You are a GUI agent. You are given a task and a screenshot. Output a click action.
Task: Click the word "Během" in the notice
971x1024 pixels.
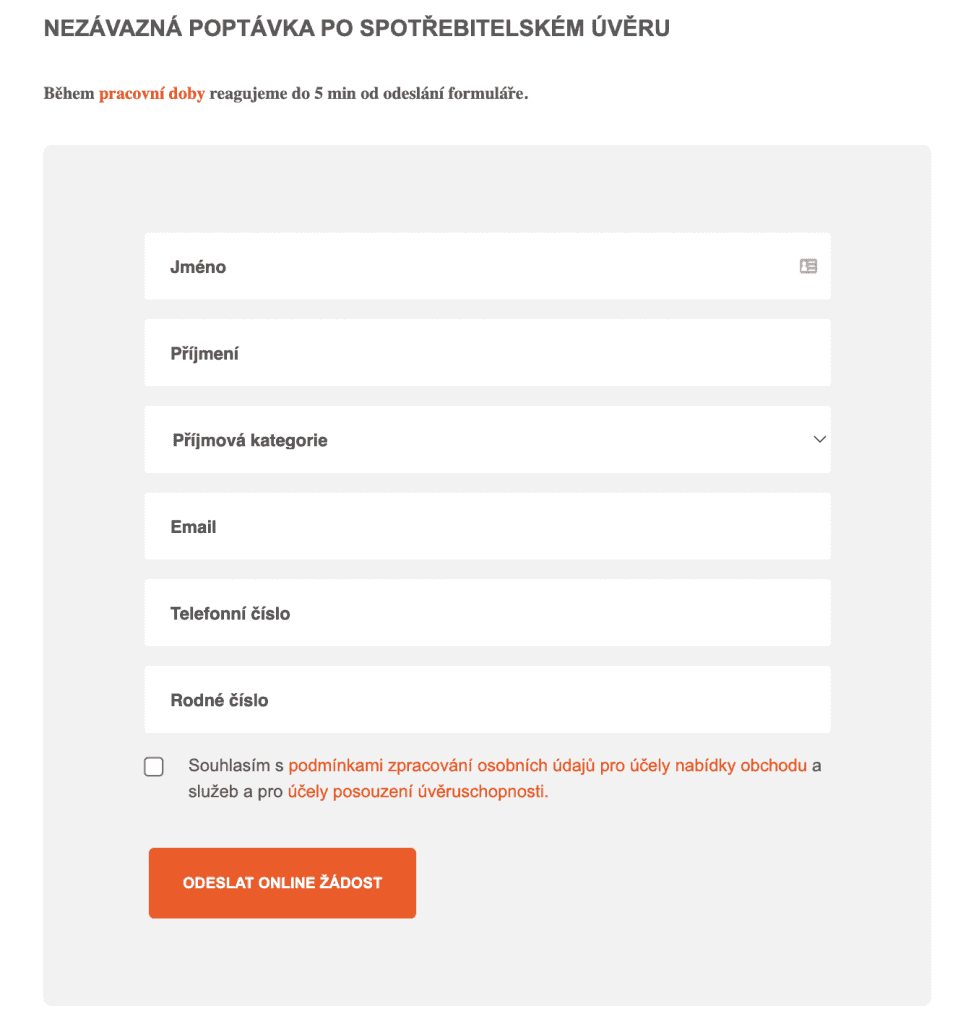[69, 94]
